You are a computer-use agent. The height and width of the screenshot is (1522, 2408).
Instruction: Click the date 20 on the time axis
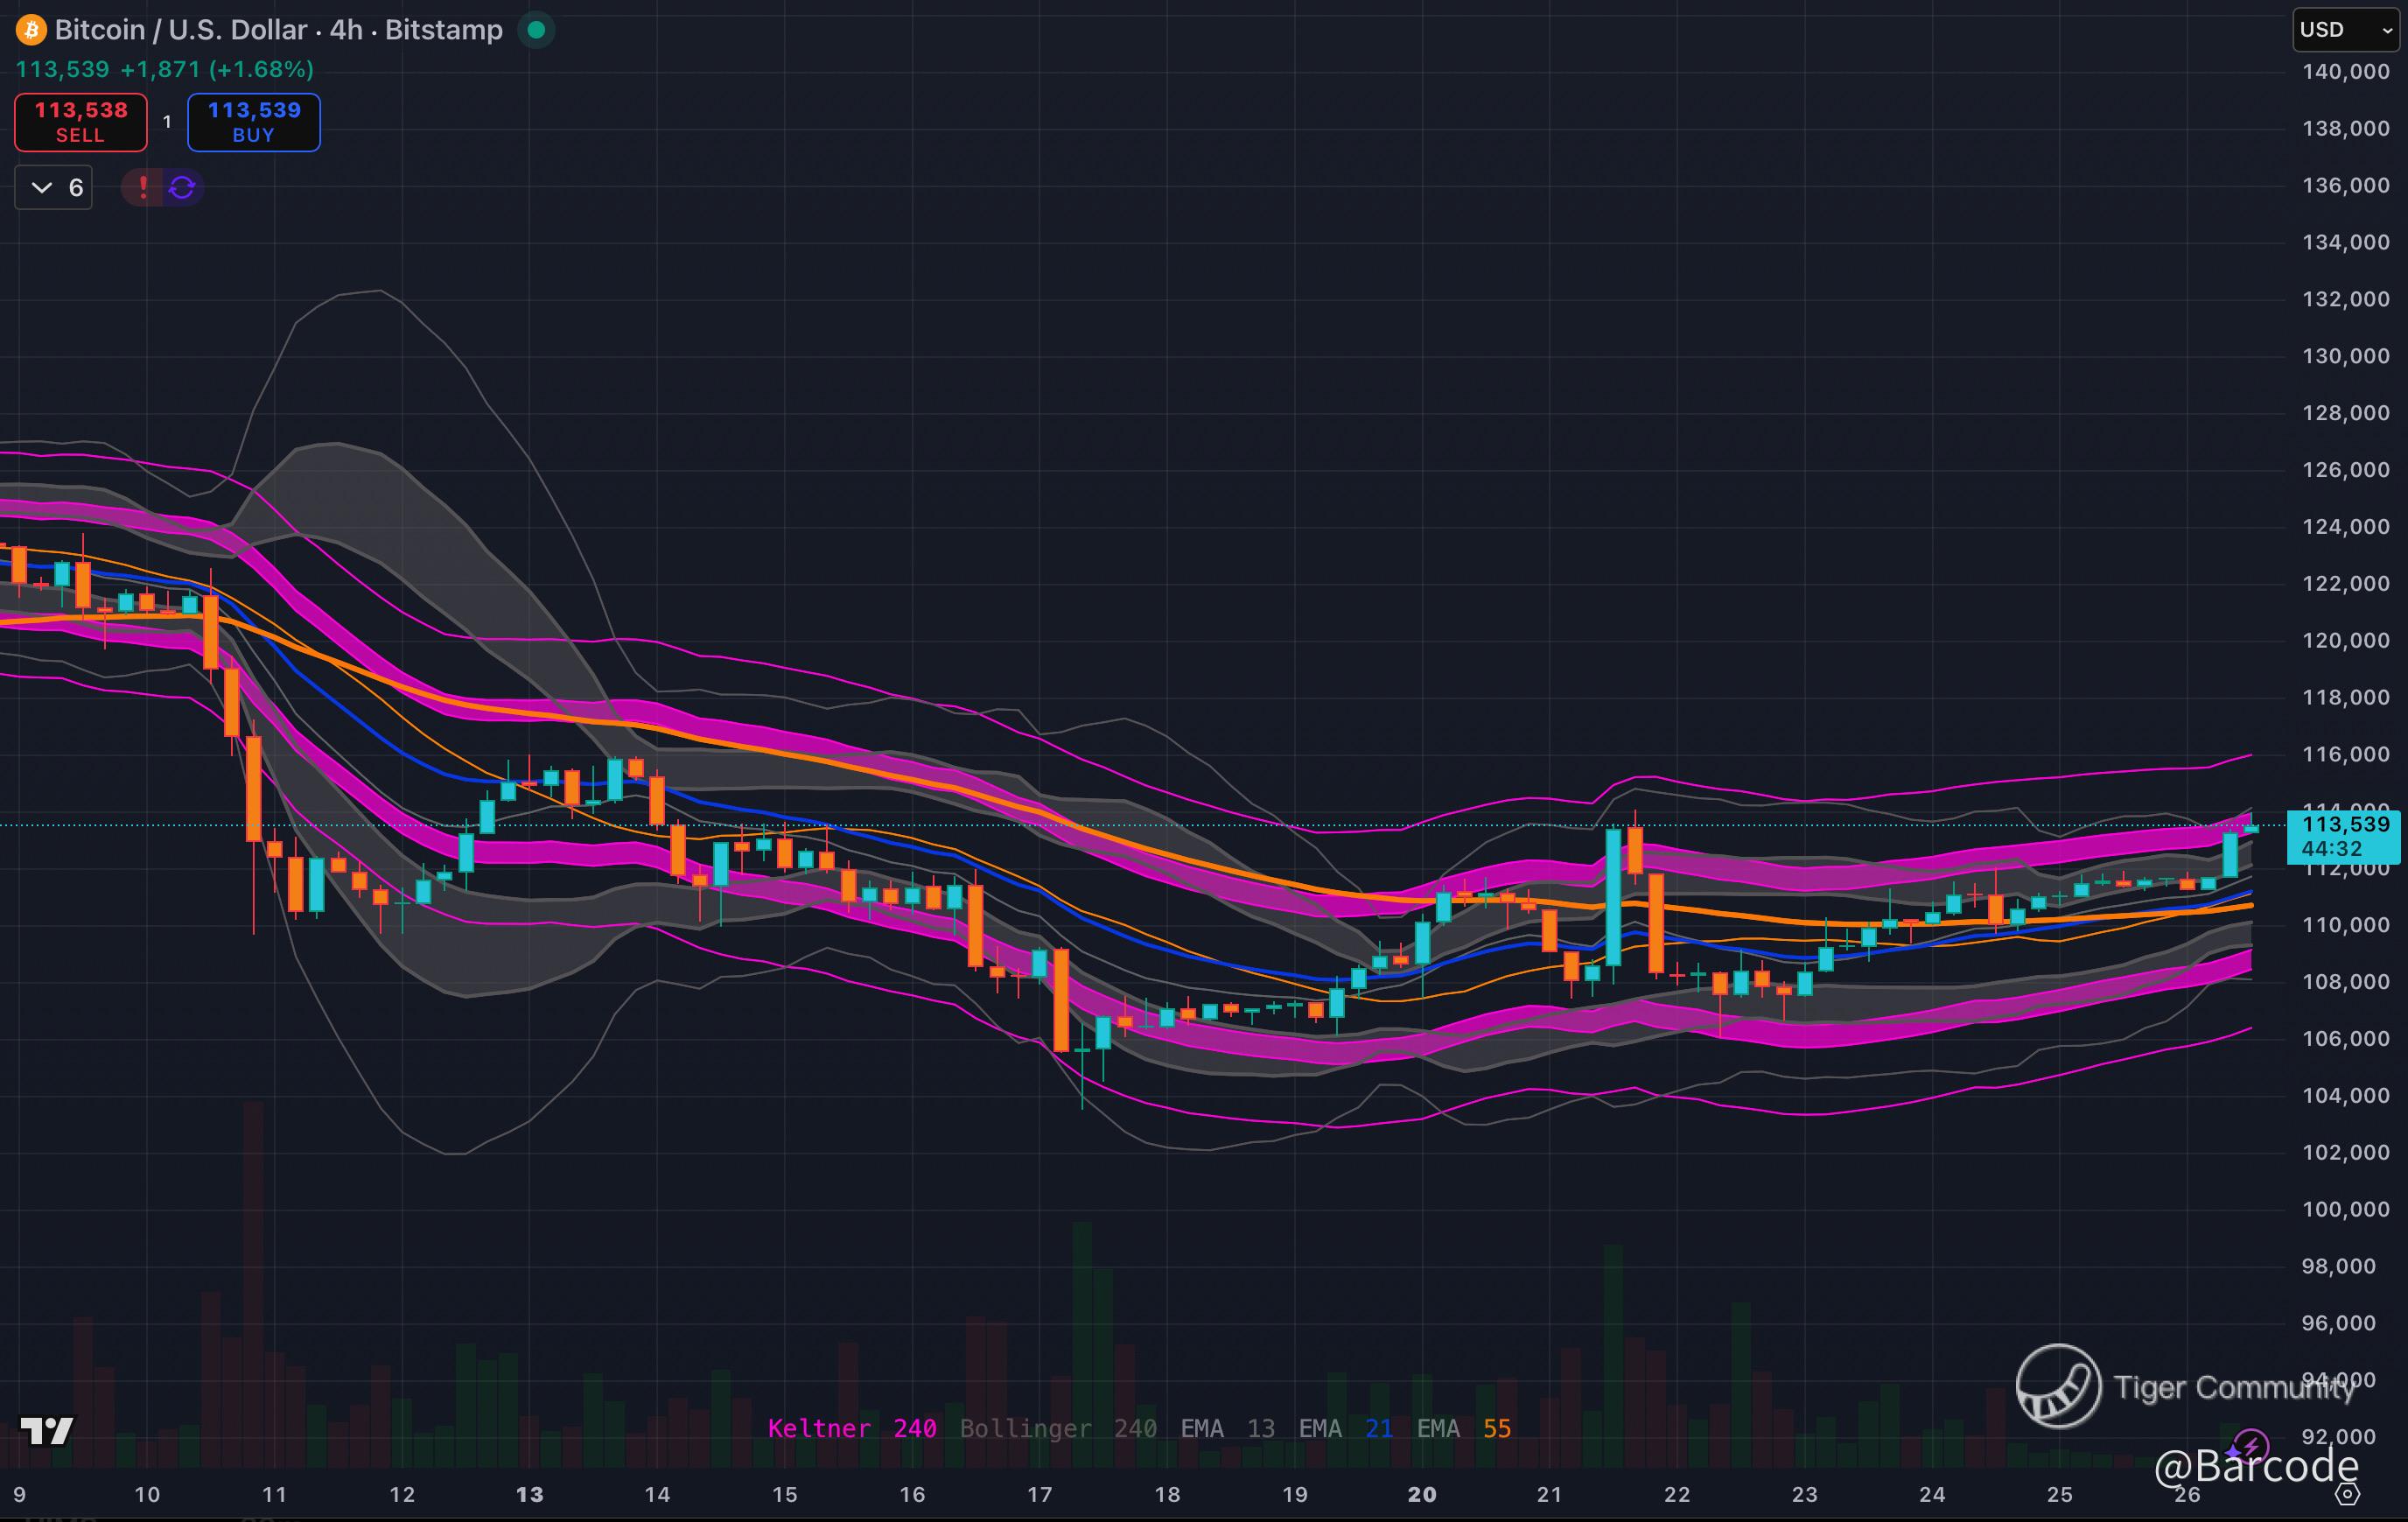pyautogui.click(x=1421, y=1494)
